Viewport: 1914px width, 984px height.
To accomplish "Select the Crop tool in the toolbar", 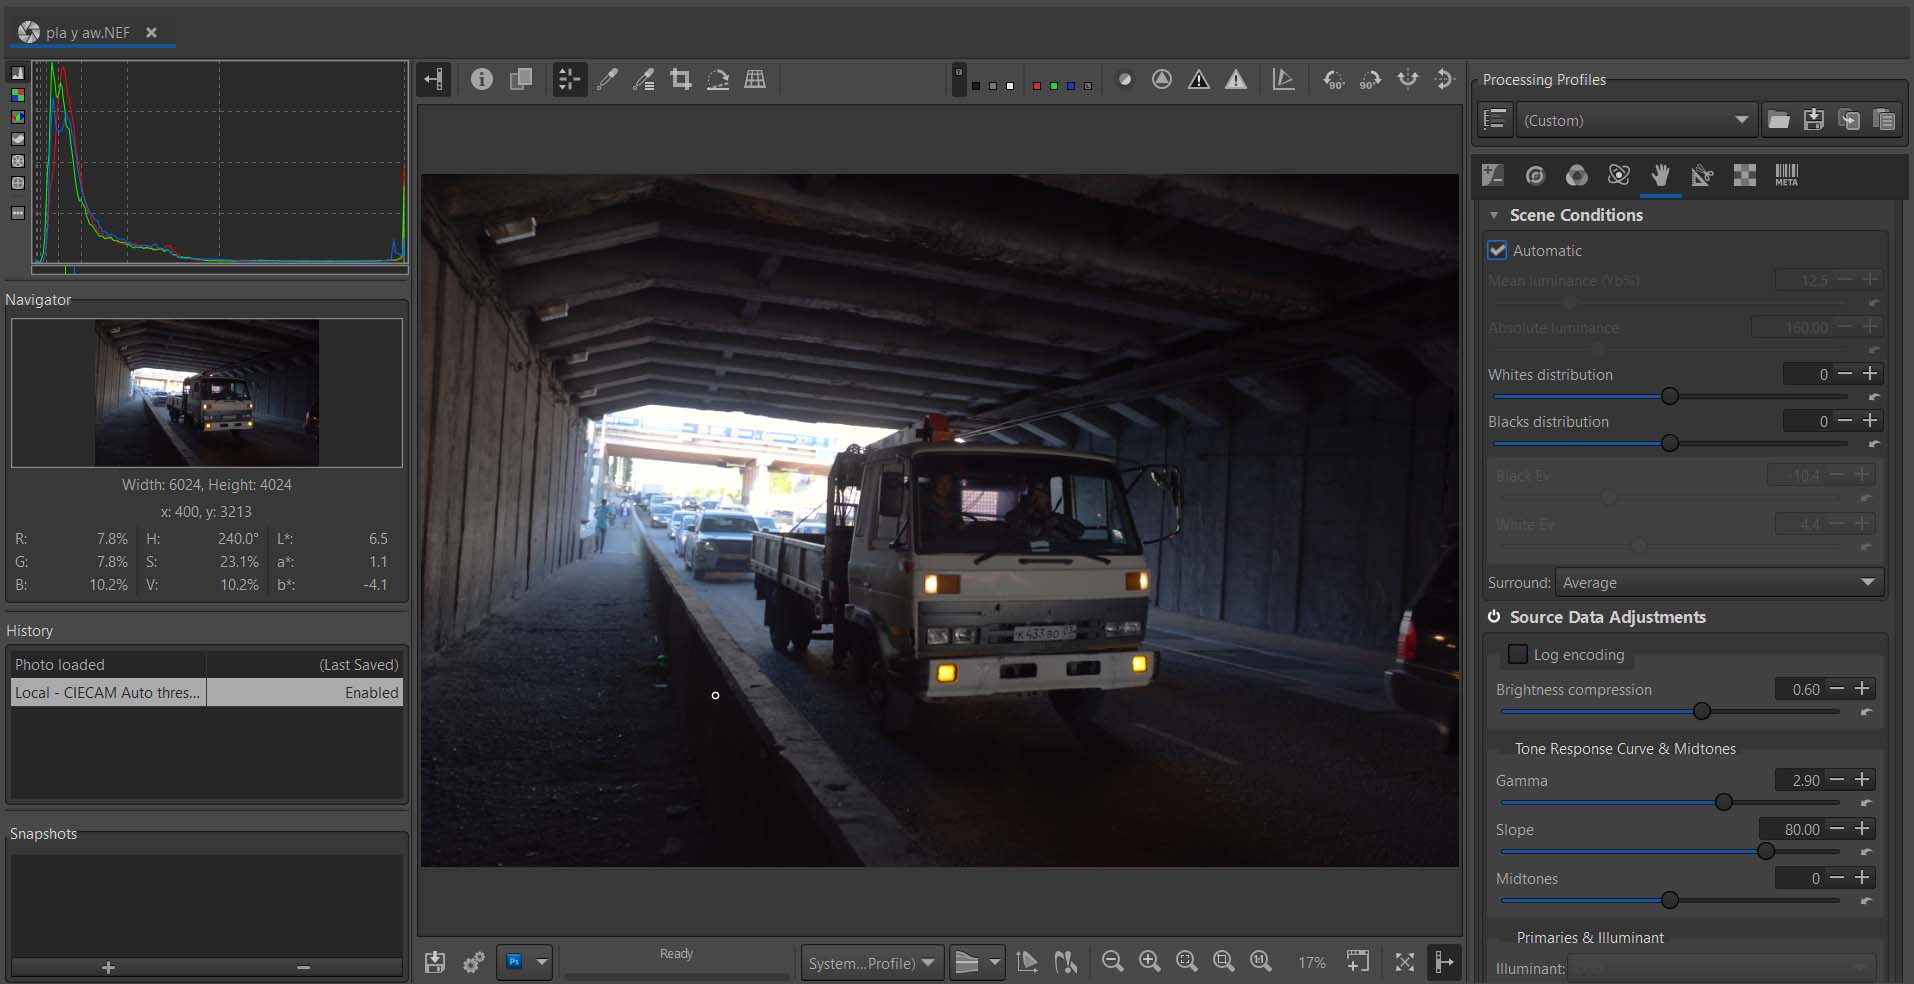I will tap(681, 80).
